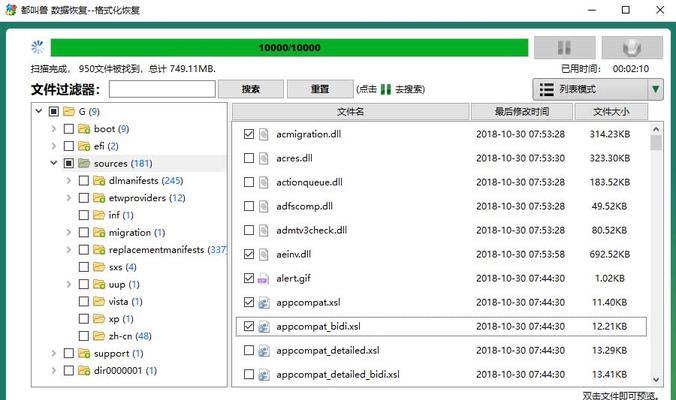Image resolution: width=676 pixels, height=400 pixels.
Task: Click the zh-cn folder icon
Action: click(x=99, y=336)
